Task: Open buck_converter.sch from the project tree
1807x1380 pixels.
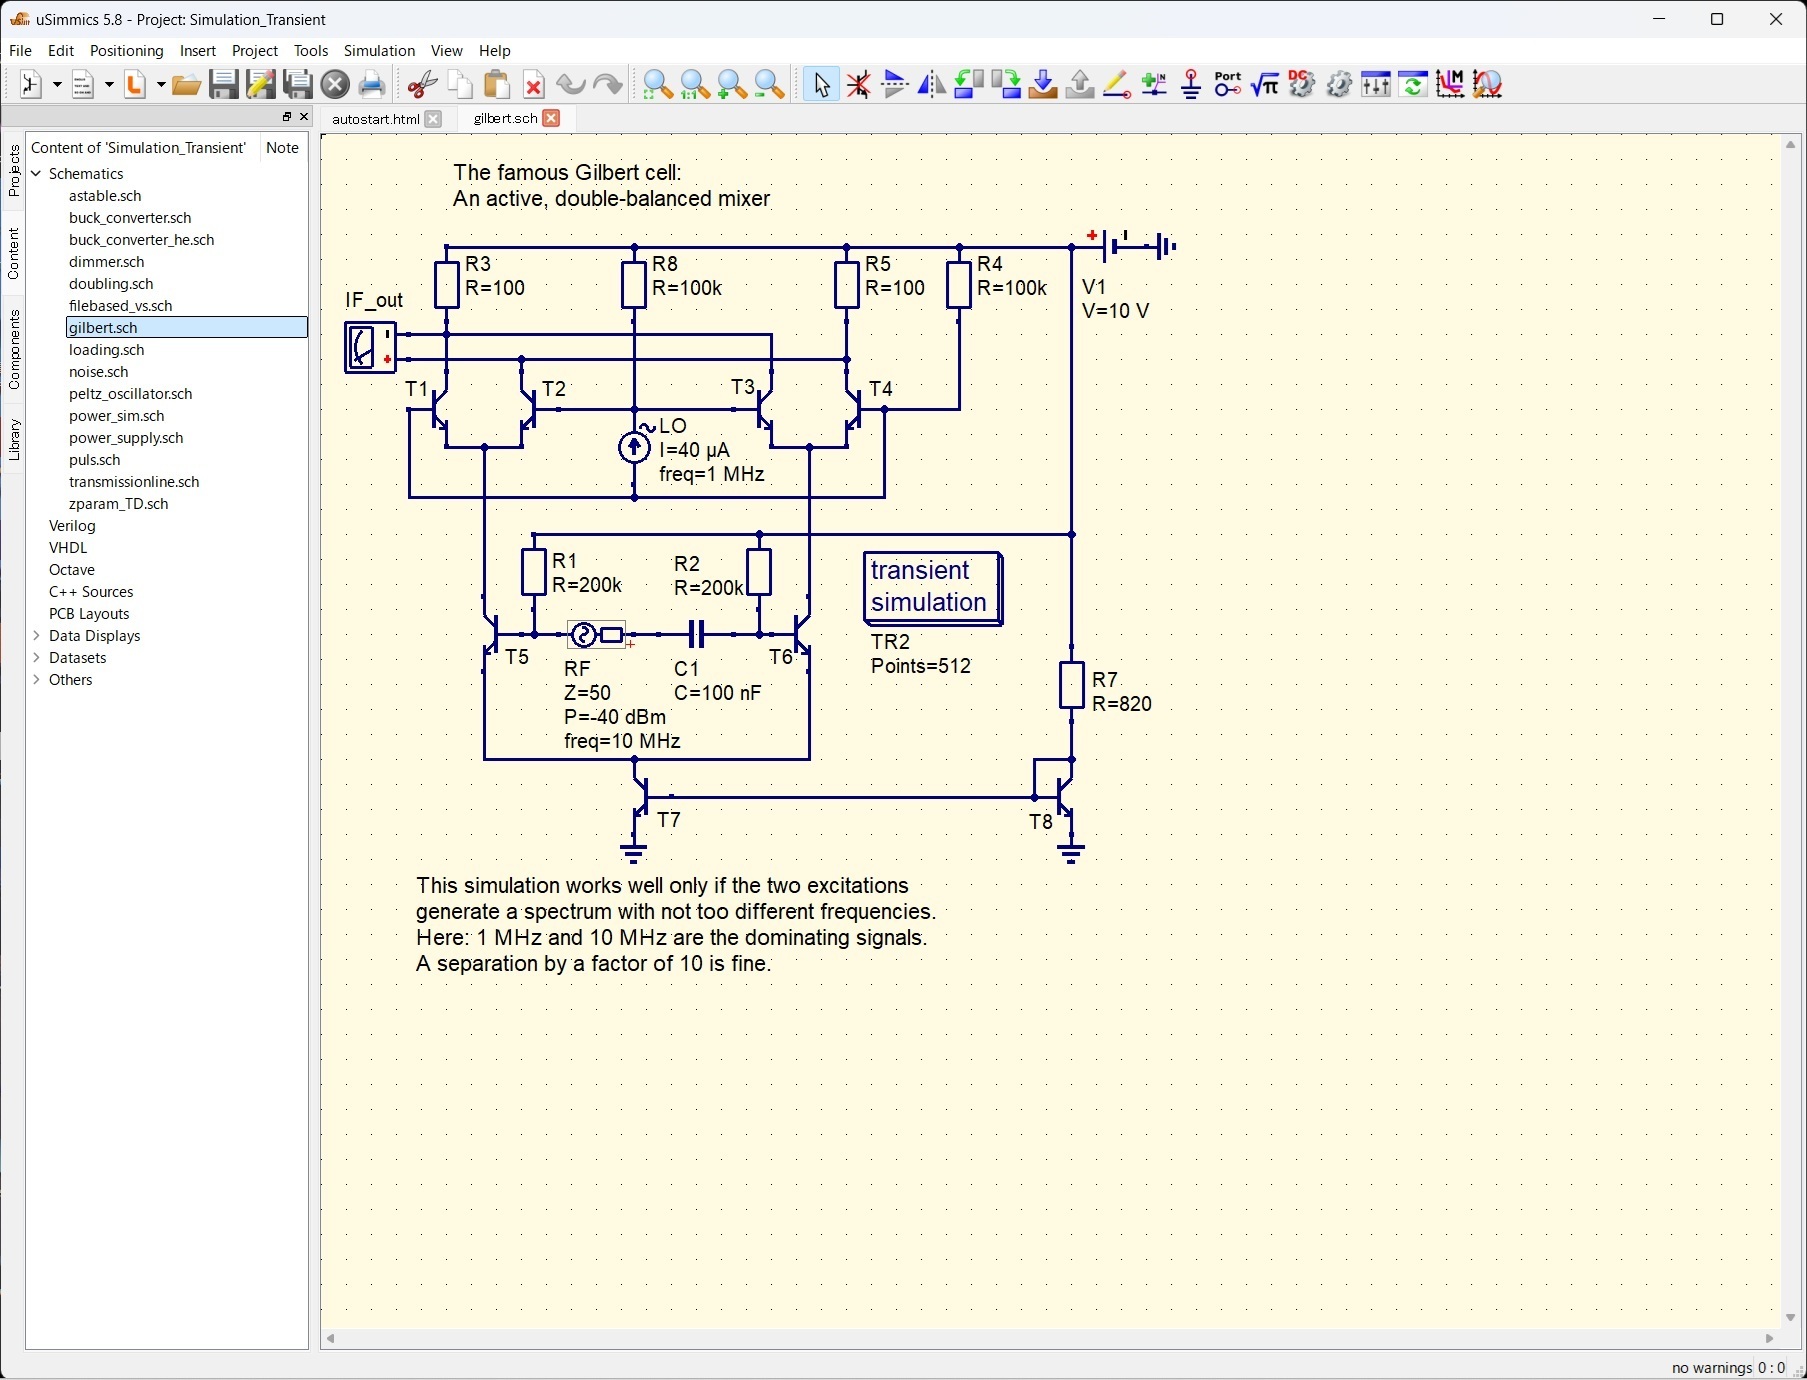Action: (x=130, y=218)
